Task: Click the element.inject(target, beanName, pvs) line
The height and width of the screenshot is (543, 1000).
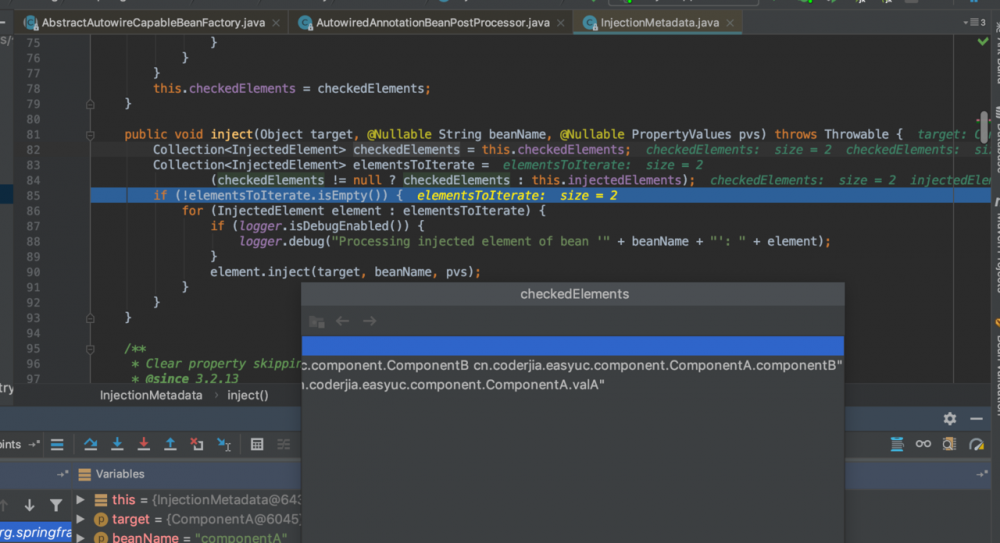Action: (345, 272)
